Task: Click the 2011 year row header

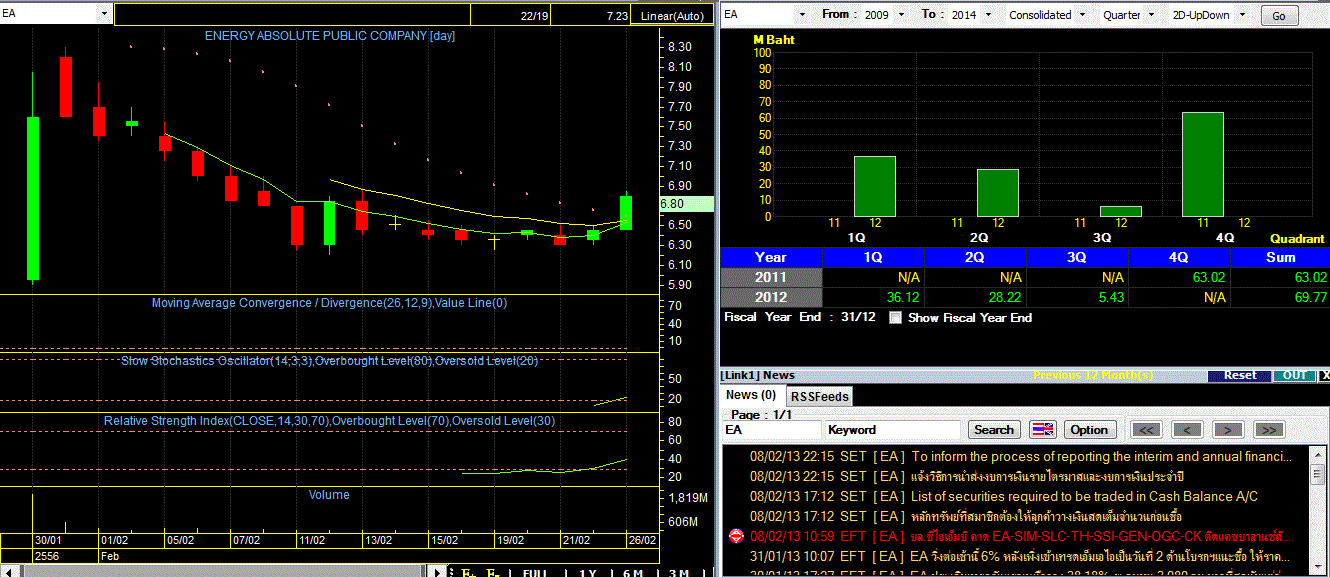Action: [x=771, y=278]
